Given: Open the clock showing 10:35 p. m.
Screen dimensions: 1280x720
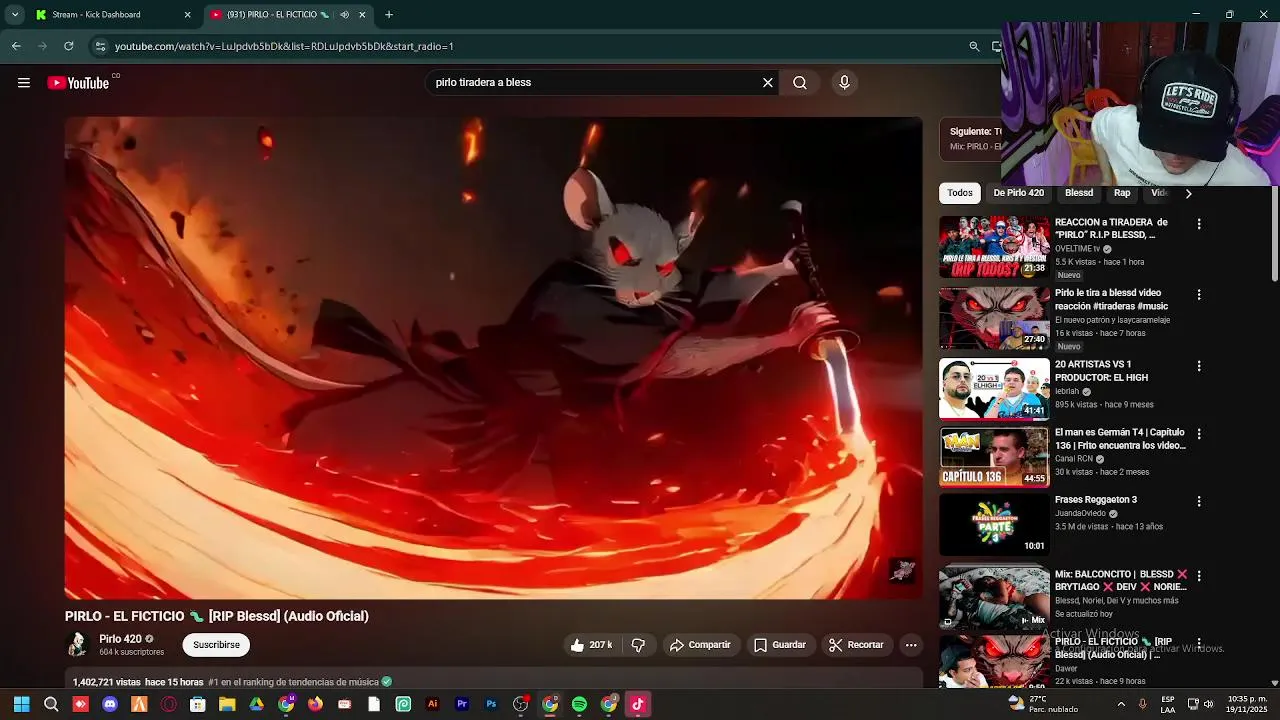Looking at the screenshot, I should click(x=1247, y=698).
